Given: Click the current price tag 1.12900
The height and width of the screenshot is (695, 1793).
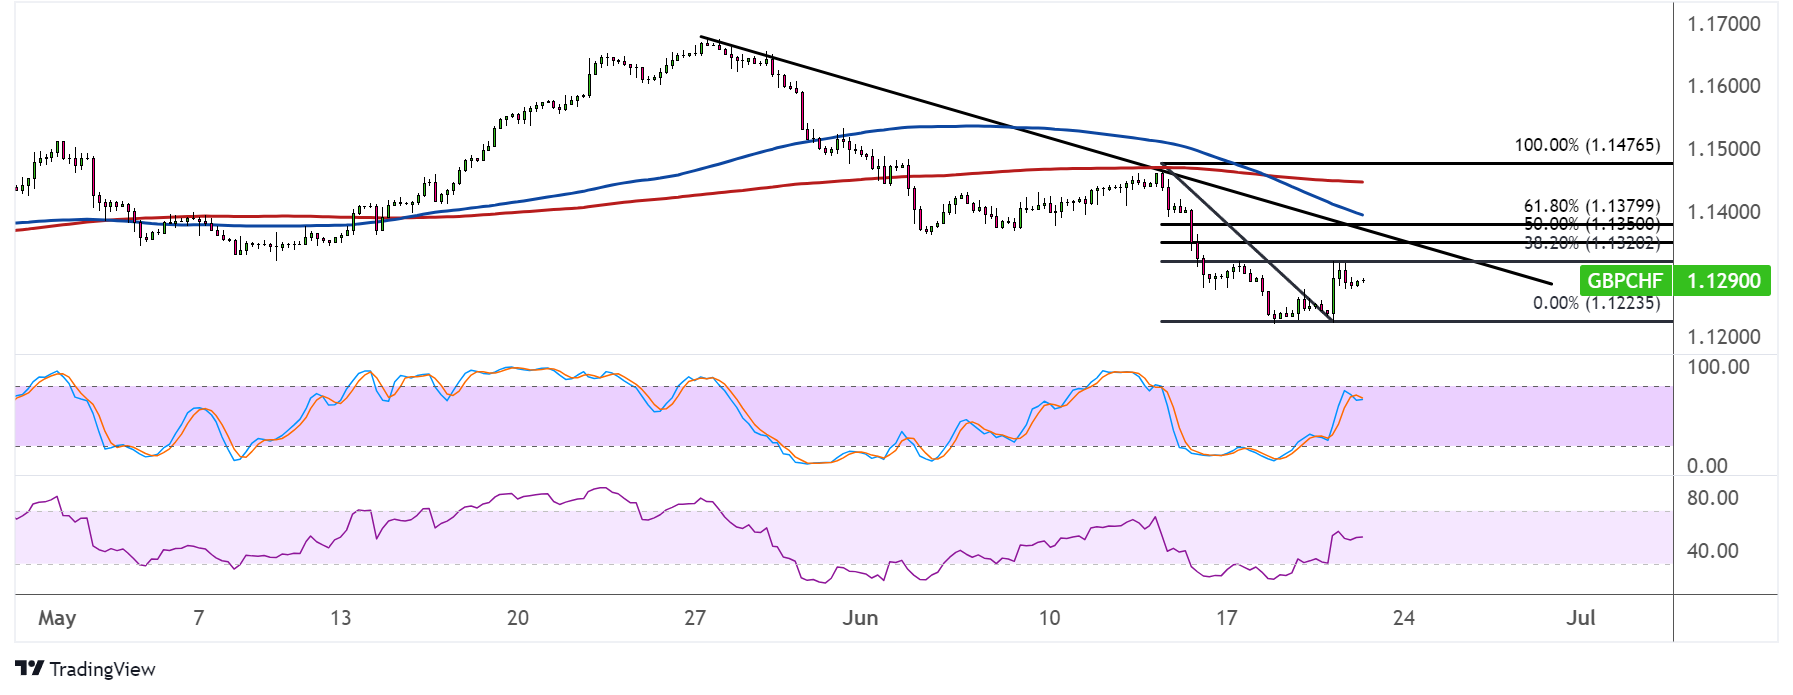Looking at the screenshot, I should tap(1723, 281).
